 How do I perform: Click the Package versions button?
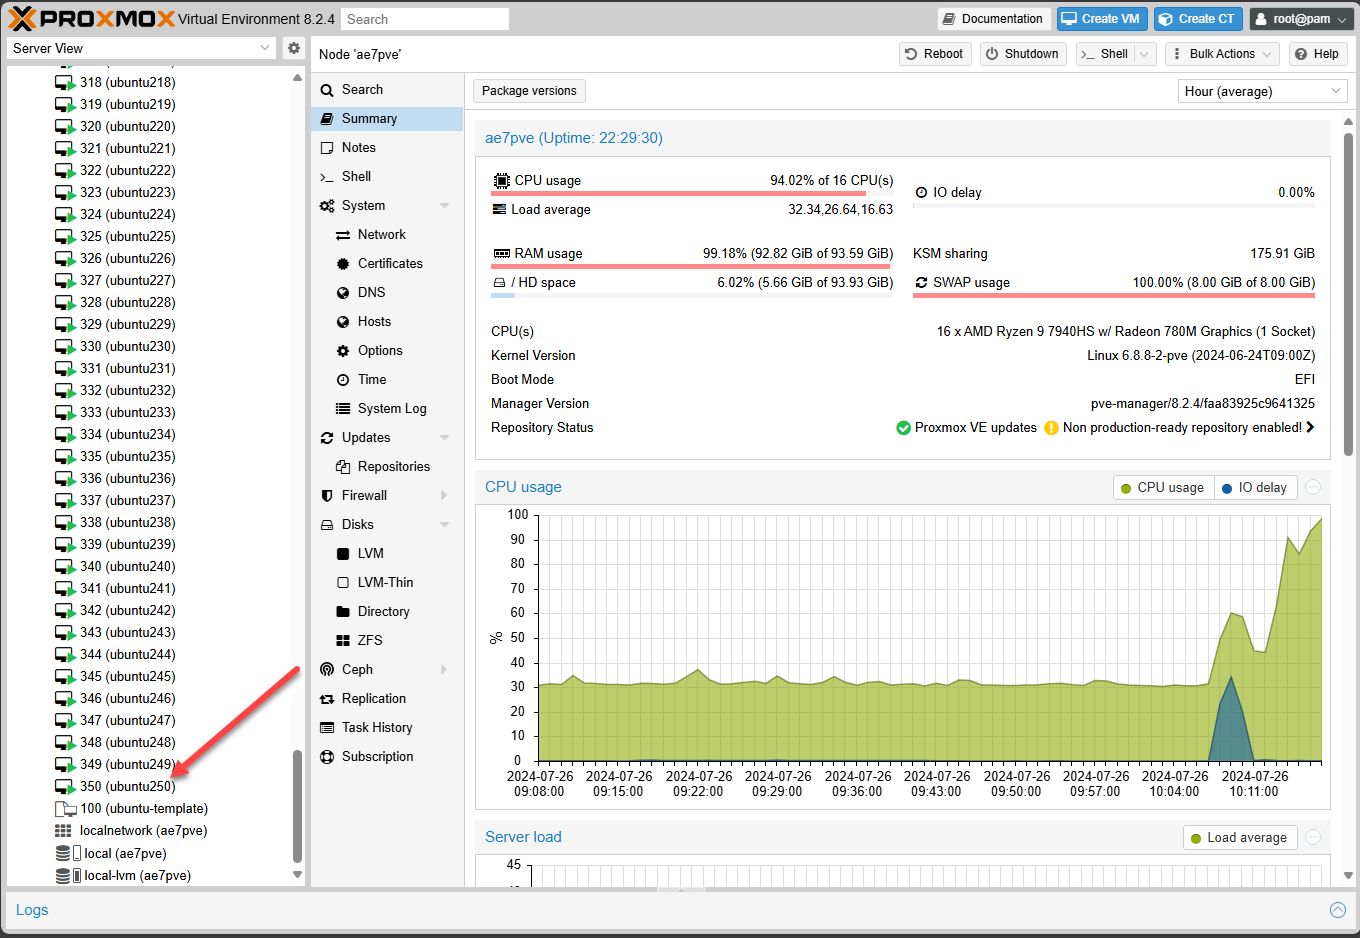pyautogui.click(x=529, y=91)
